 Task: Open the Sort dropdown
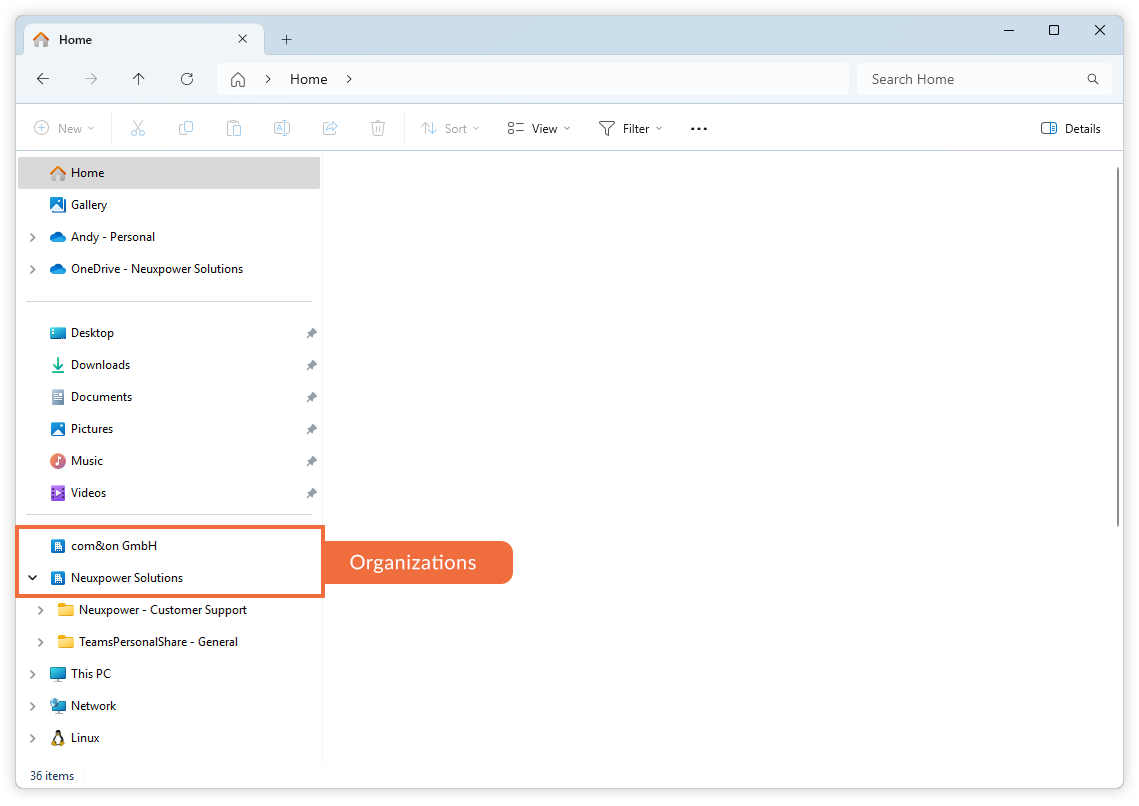click(x=450, y=128)
